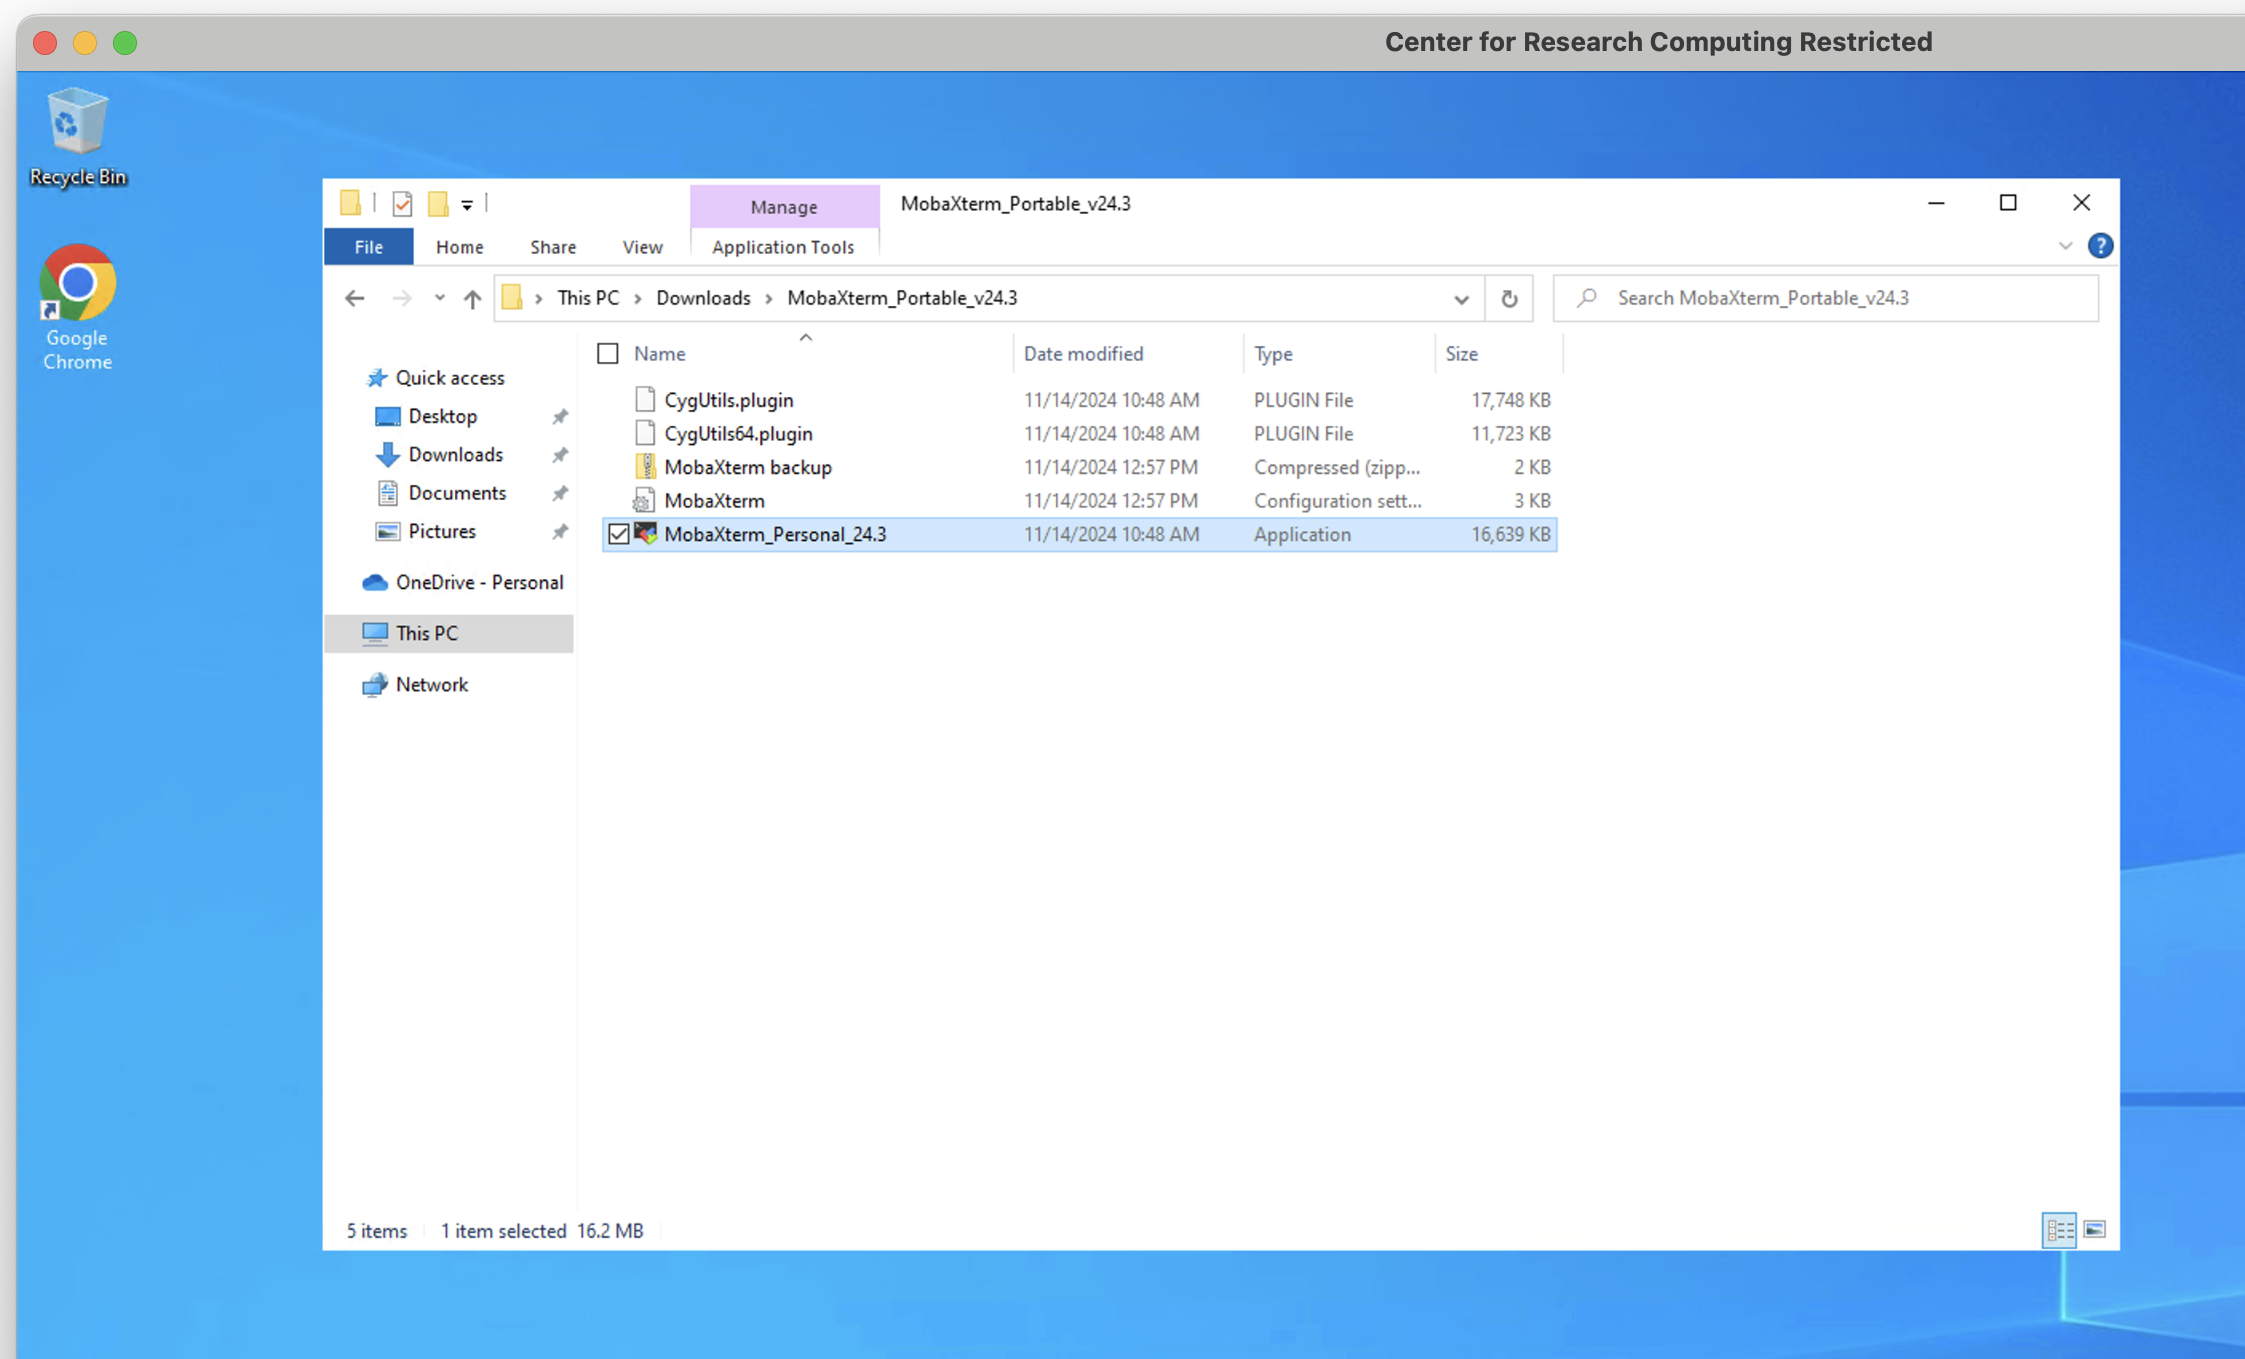Open the File tab
2245x1359 pixels.
point(368,247)
